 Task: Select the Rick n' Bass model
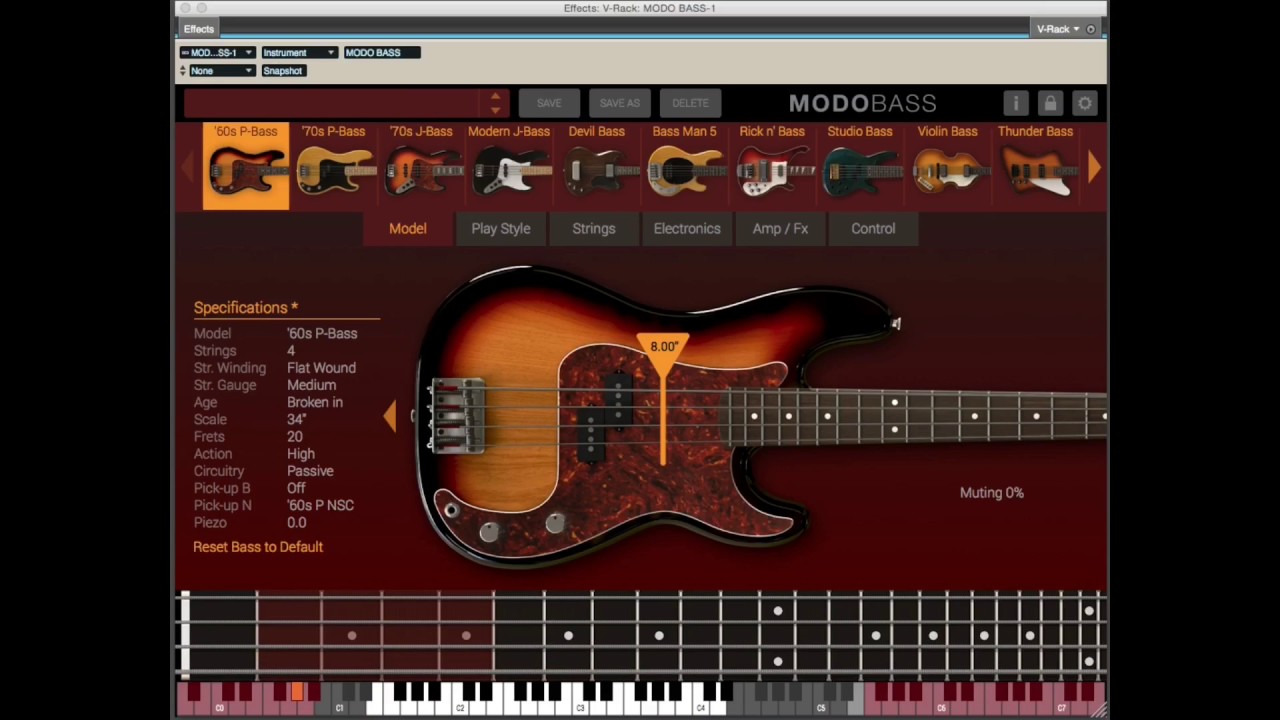pyautogui.click(x=772, y=166)
